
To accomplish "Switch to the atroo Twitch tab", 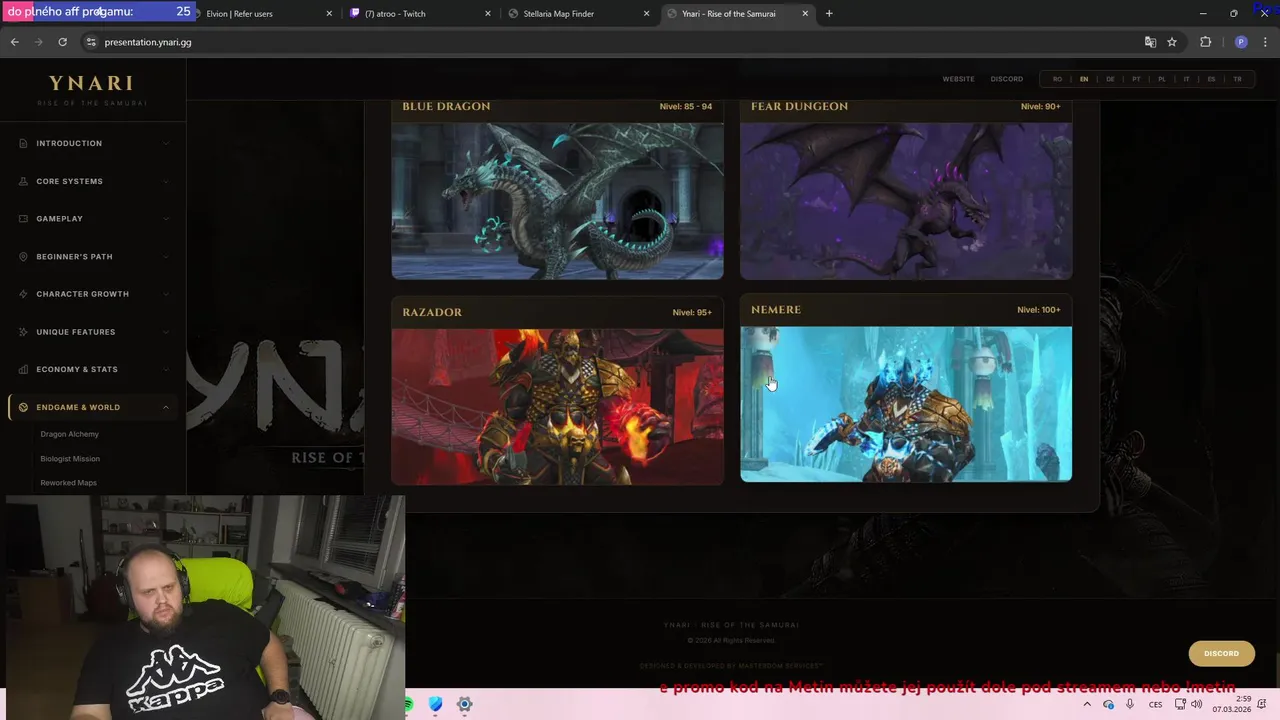I will (x=420, y=14).
